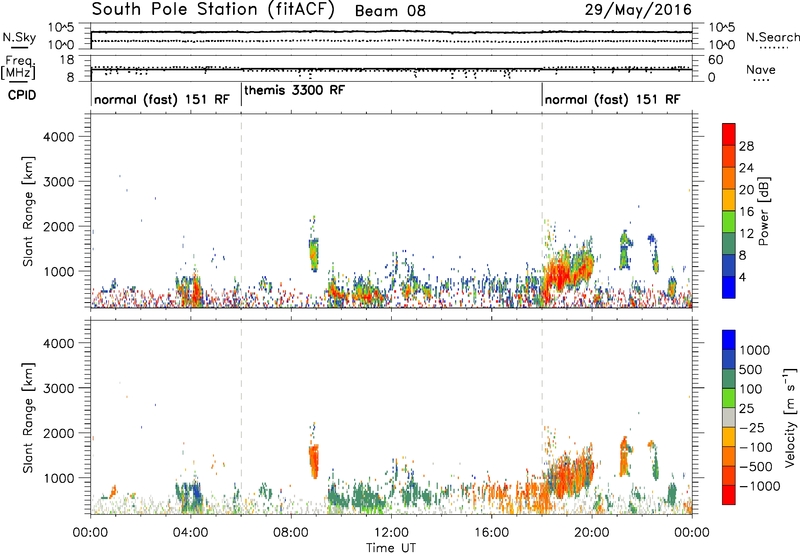Click the 4000 tick on the power panel
Viewport: 800px width, 554px height.
tap(58, 137)
